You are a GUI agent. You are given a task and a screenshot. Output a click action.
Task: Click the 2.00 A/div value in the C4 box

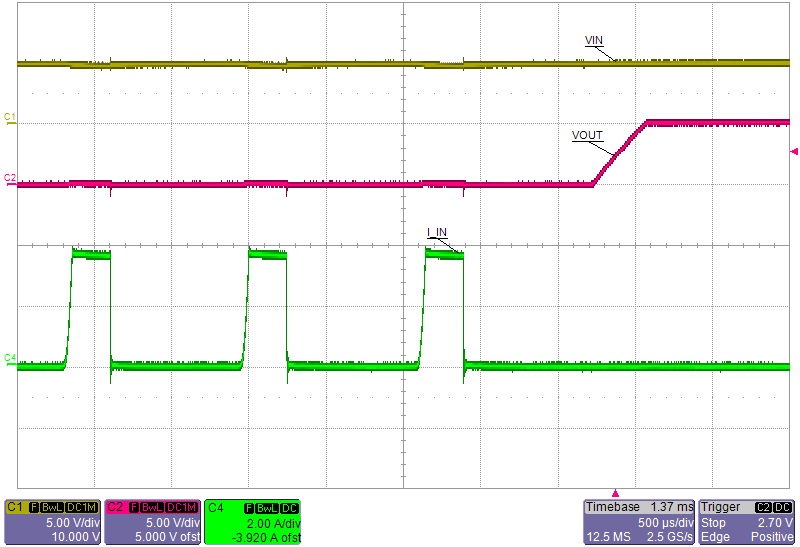point(274,524)
